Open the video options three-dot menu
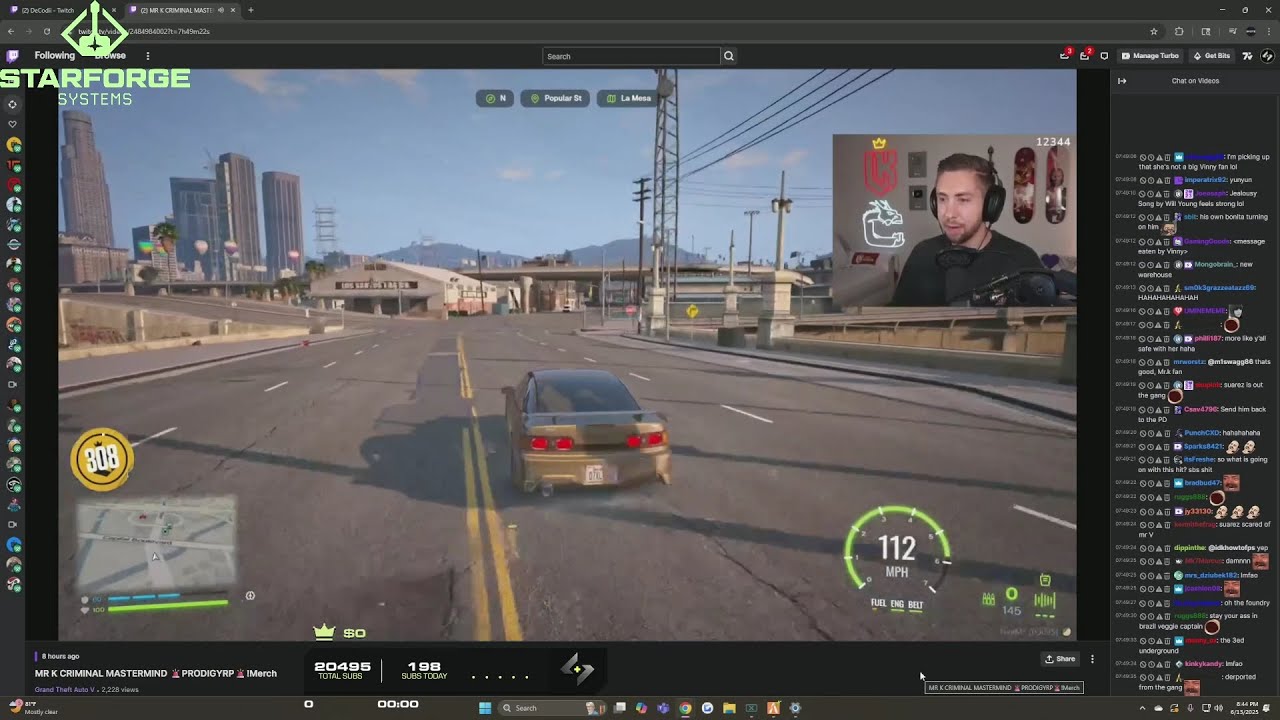 pyautogui.click(x=1092, y=659)
